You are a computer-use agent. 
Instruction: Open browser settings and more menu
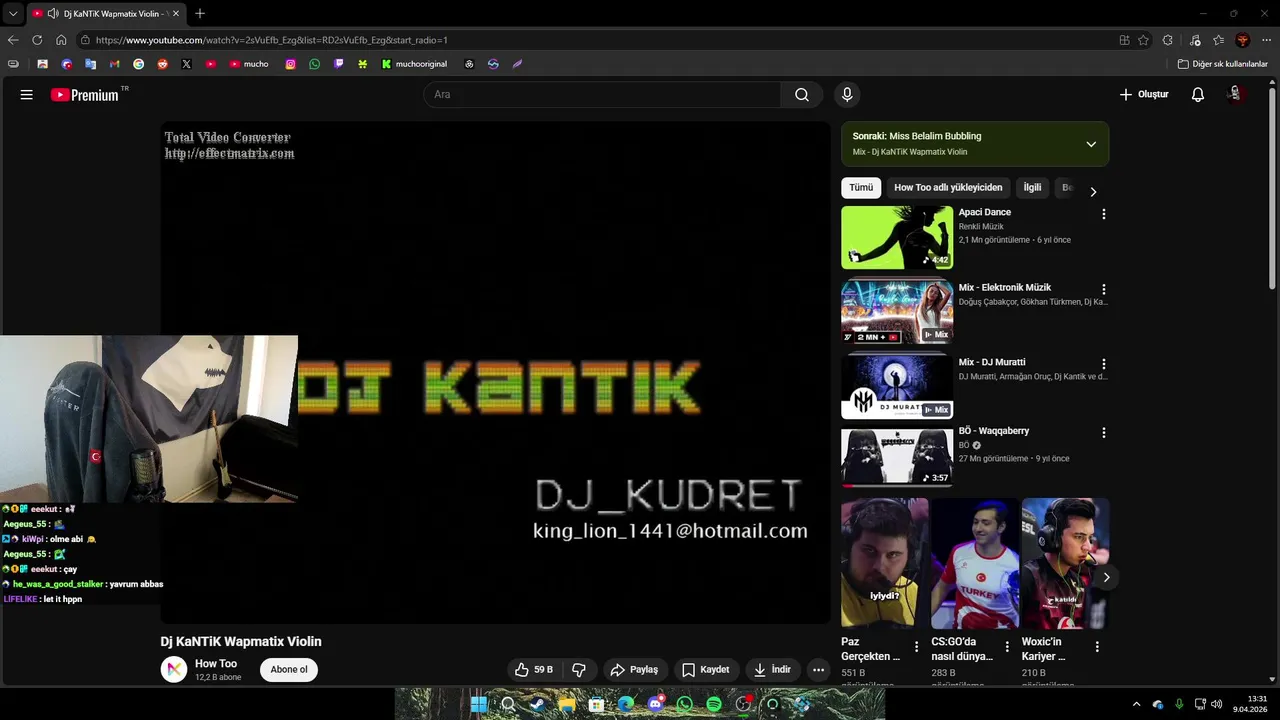pyautogui.click(x=1267, y=40)
